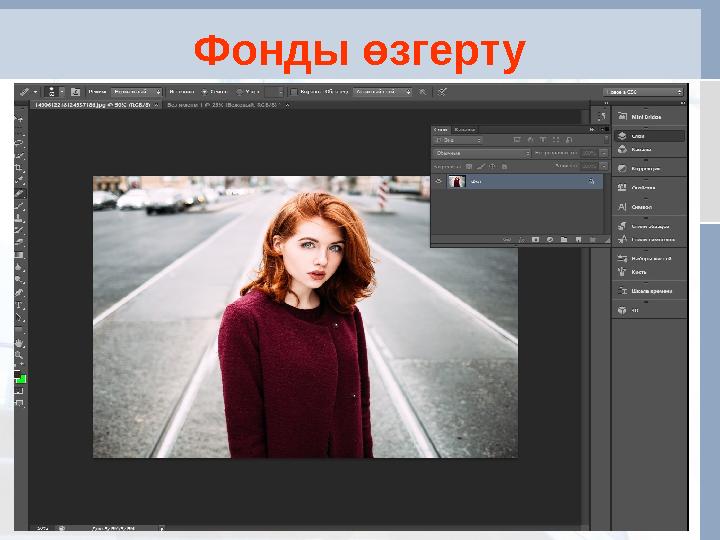Image resolution: width=720 pixels, height=540 pixels.
Task: Click the screen mode icon in the toolbox
Action: [x=19, y=404]
